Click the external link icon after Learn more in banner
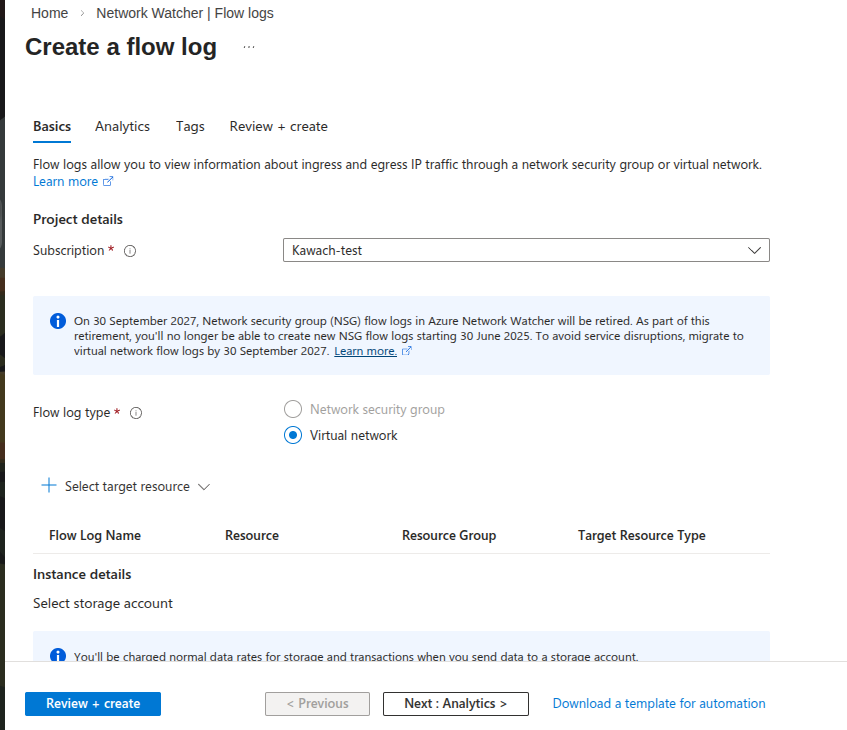This screenshot has height=730, width=847. pos(407,350)
